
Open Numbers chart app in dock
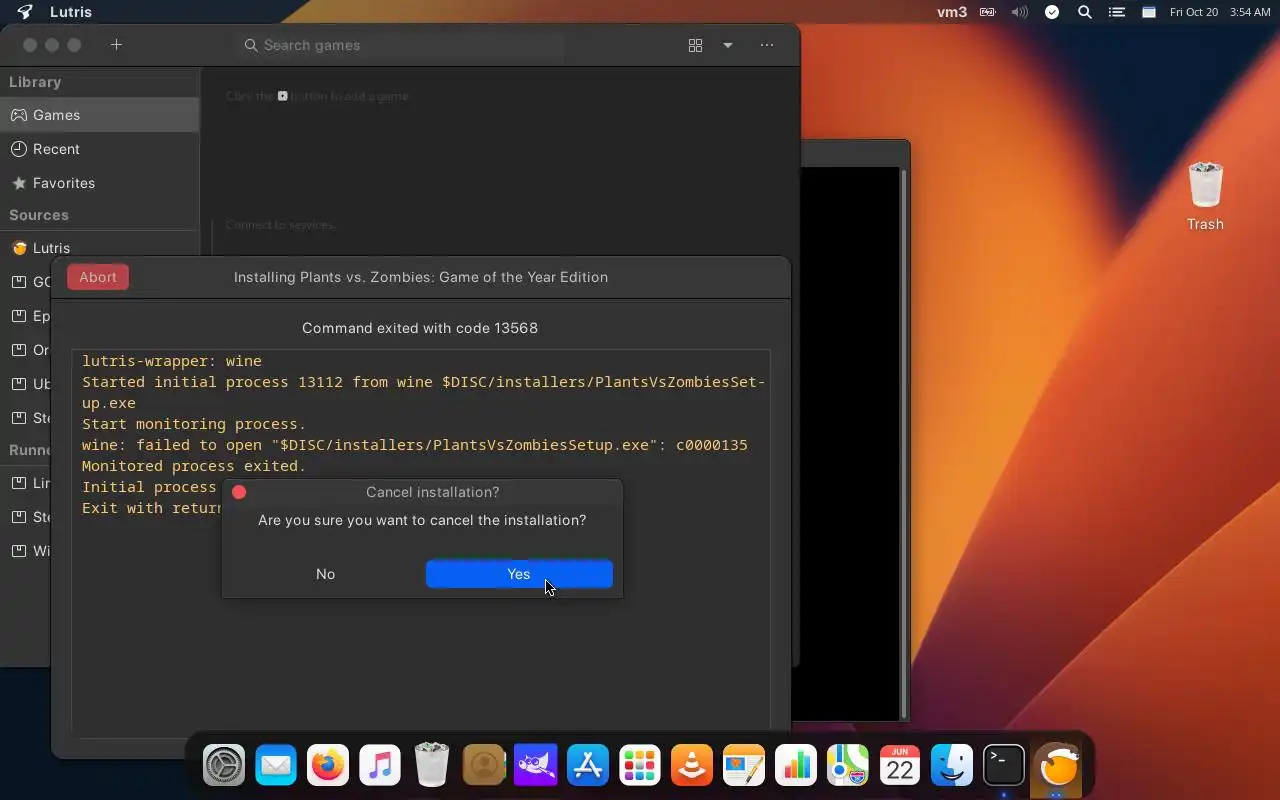tap(796, 767)
